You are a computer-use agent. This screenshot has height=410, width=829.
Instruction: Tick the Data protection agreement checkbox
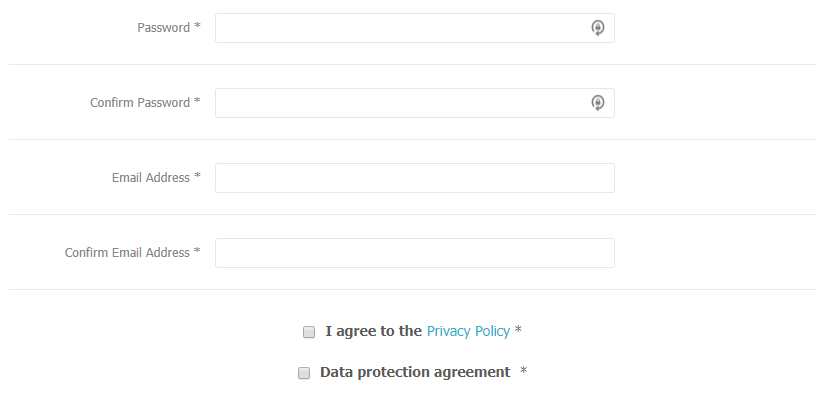point(304,373)
